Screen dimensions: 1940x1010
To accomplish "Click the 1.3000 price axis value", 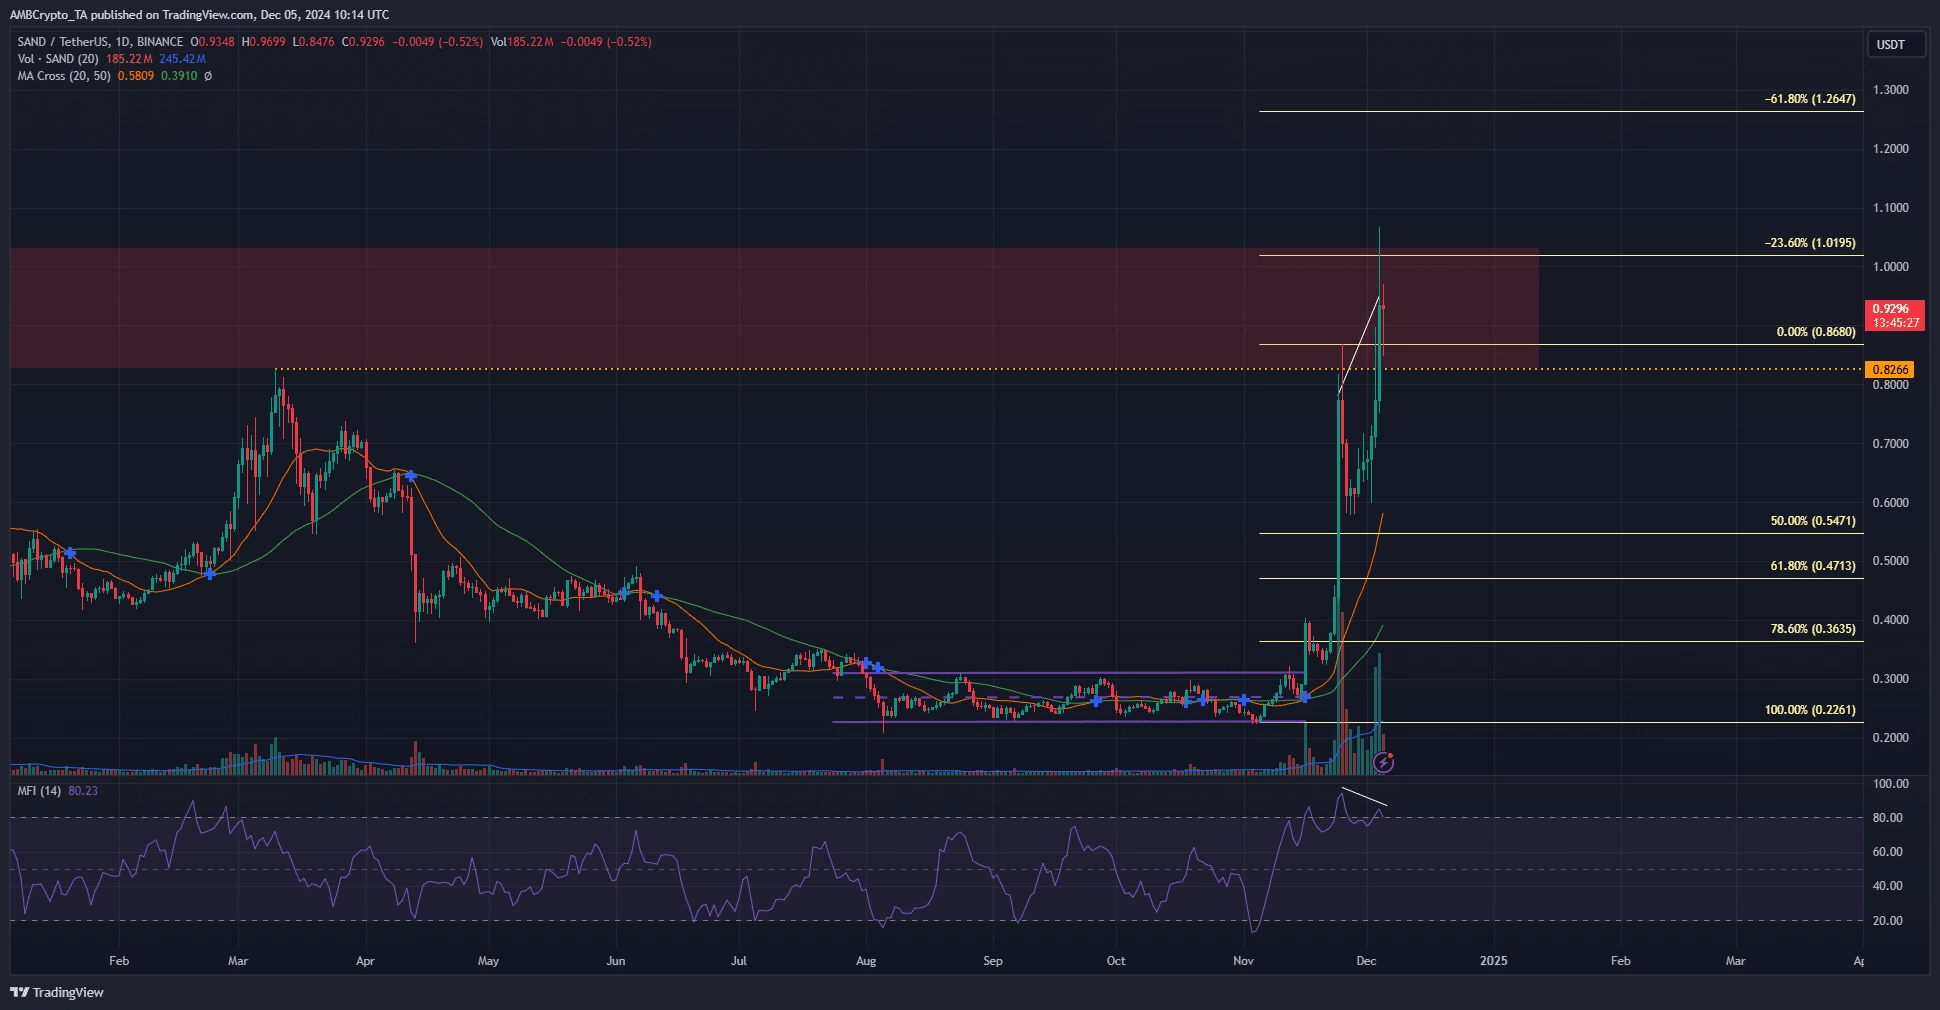I will pos(1891,90).
